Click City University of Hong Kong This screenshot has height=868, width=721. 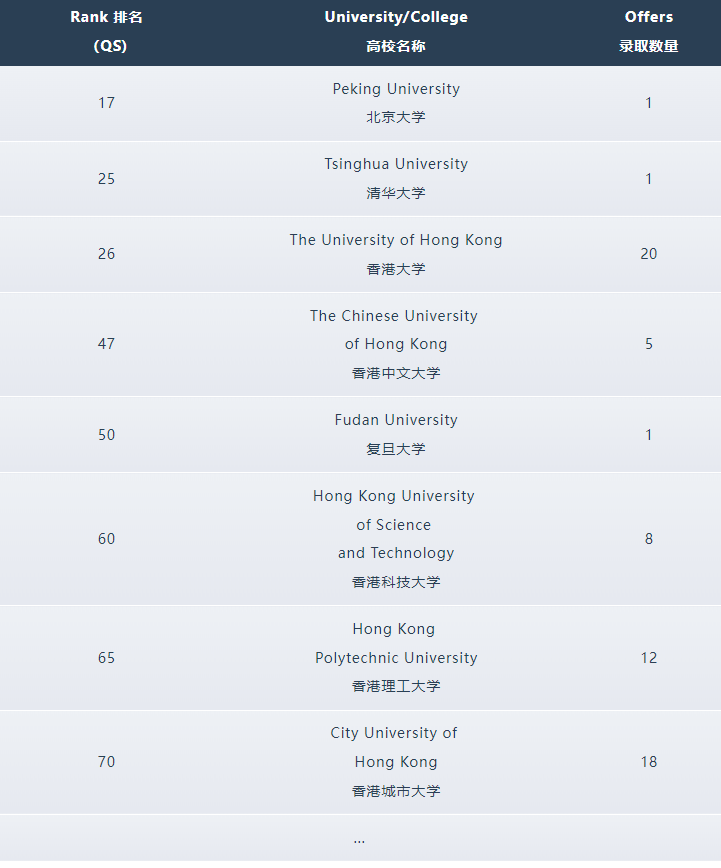pos(394,748)
